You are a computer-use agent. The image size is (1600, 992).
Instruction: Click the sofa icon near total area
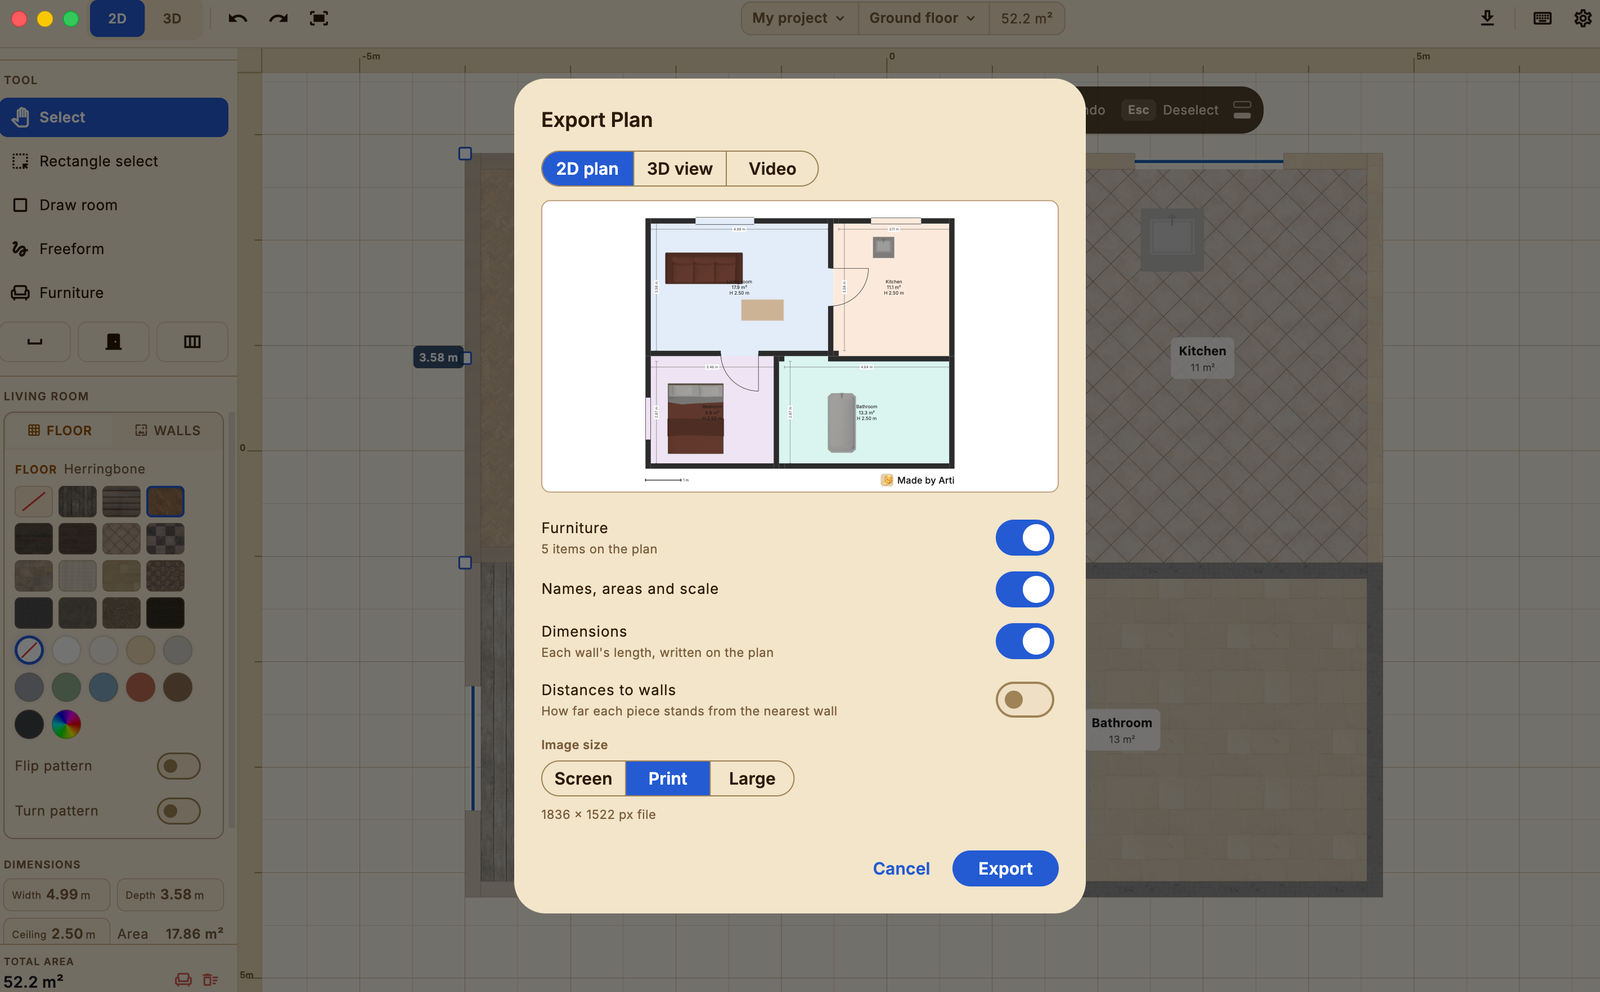point(183,980)
